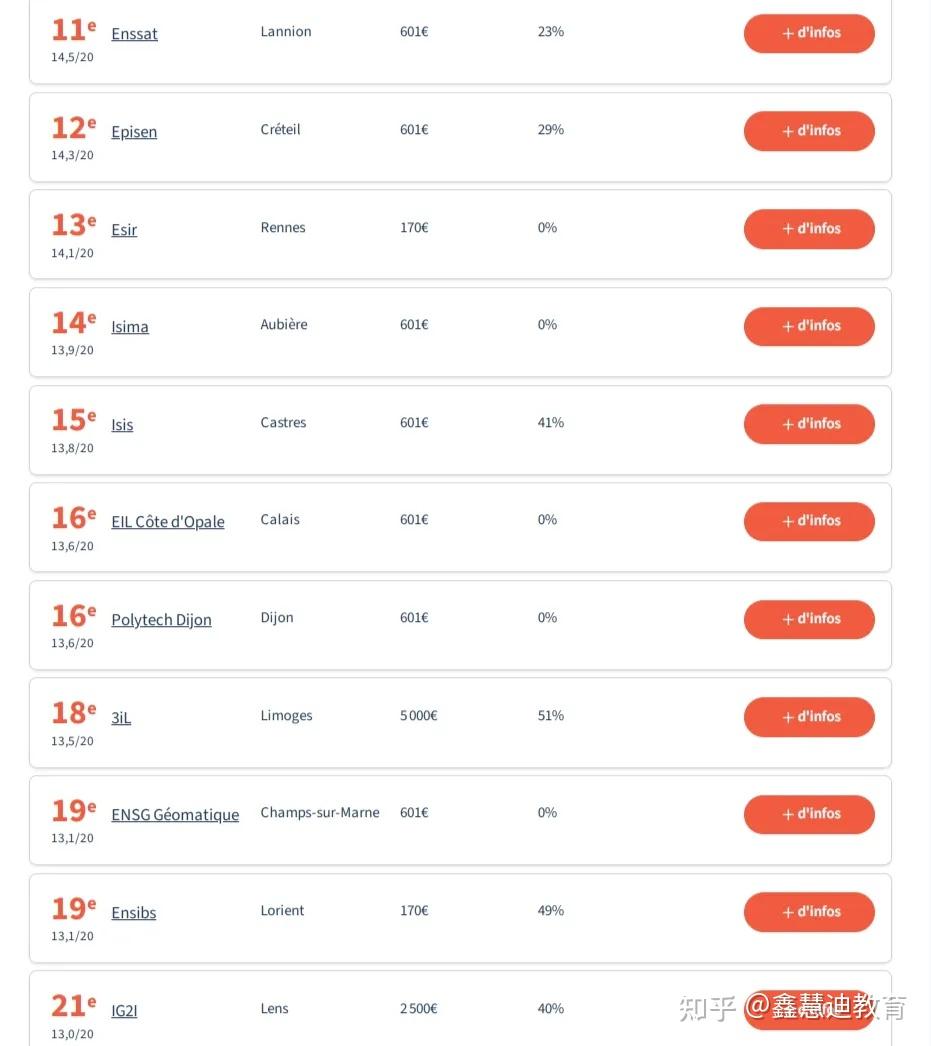The image size is (931, 1046).
Task: Click "+ d'infos" button for Enssat
Action: [x=809, y=33]
